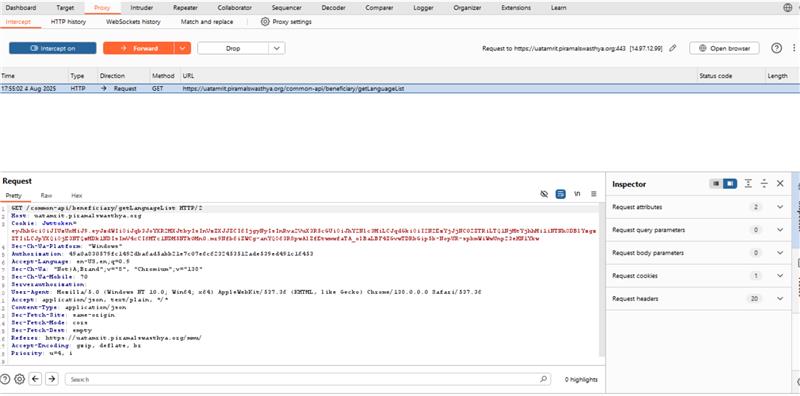Select the getLanguageList request row
Screen dimensions: 800x396
(x=400, y=88)
